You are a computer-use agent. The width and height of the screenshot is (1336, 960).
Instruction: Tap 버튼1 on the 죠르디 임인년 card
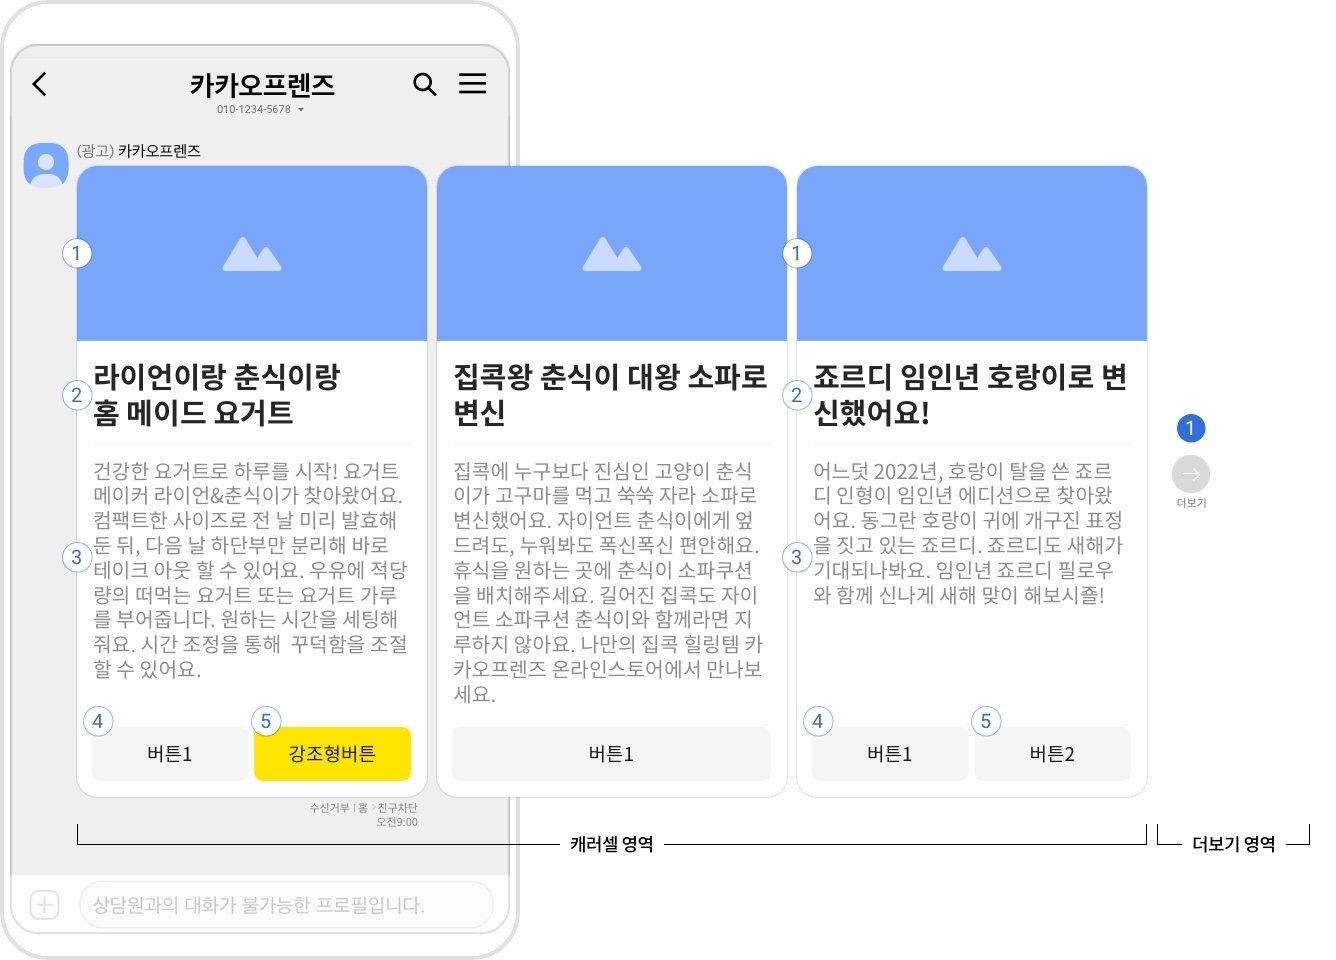click(890, 754)
